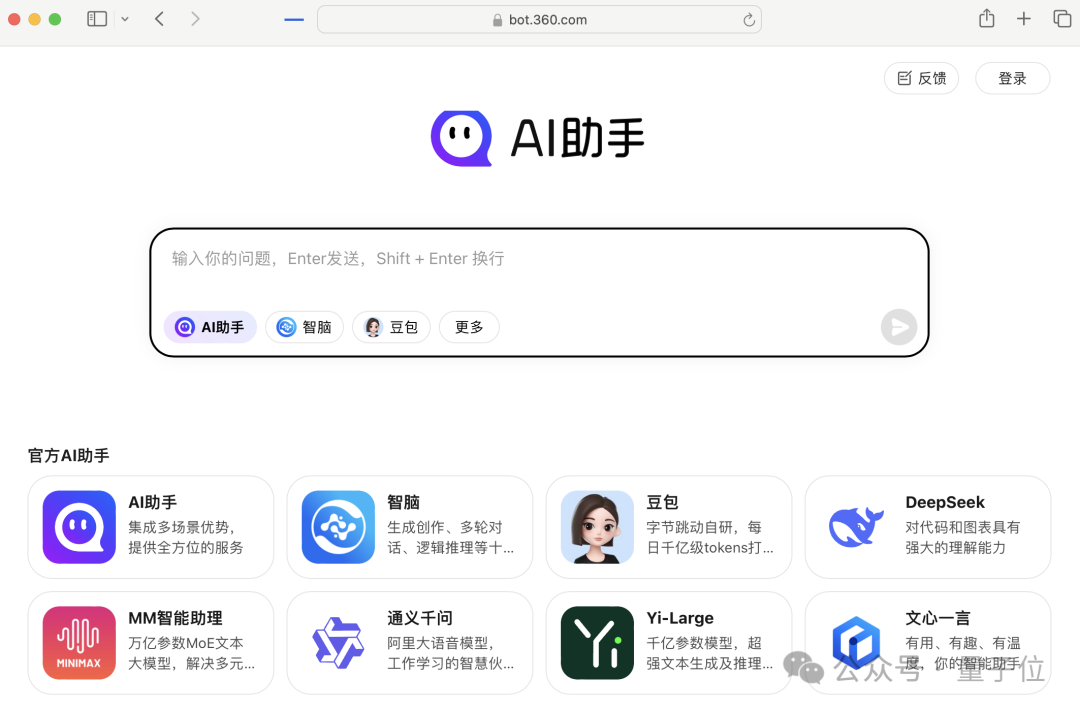The width and height of the screenshot is (1080, 712).
Task: Click the MM智能助理 MiniMax icon
Action: 78,643
